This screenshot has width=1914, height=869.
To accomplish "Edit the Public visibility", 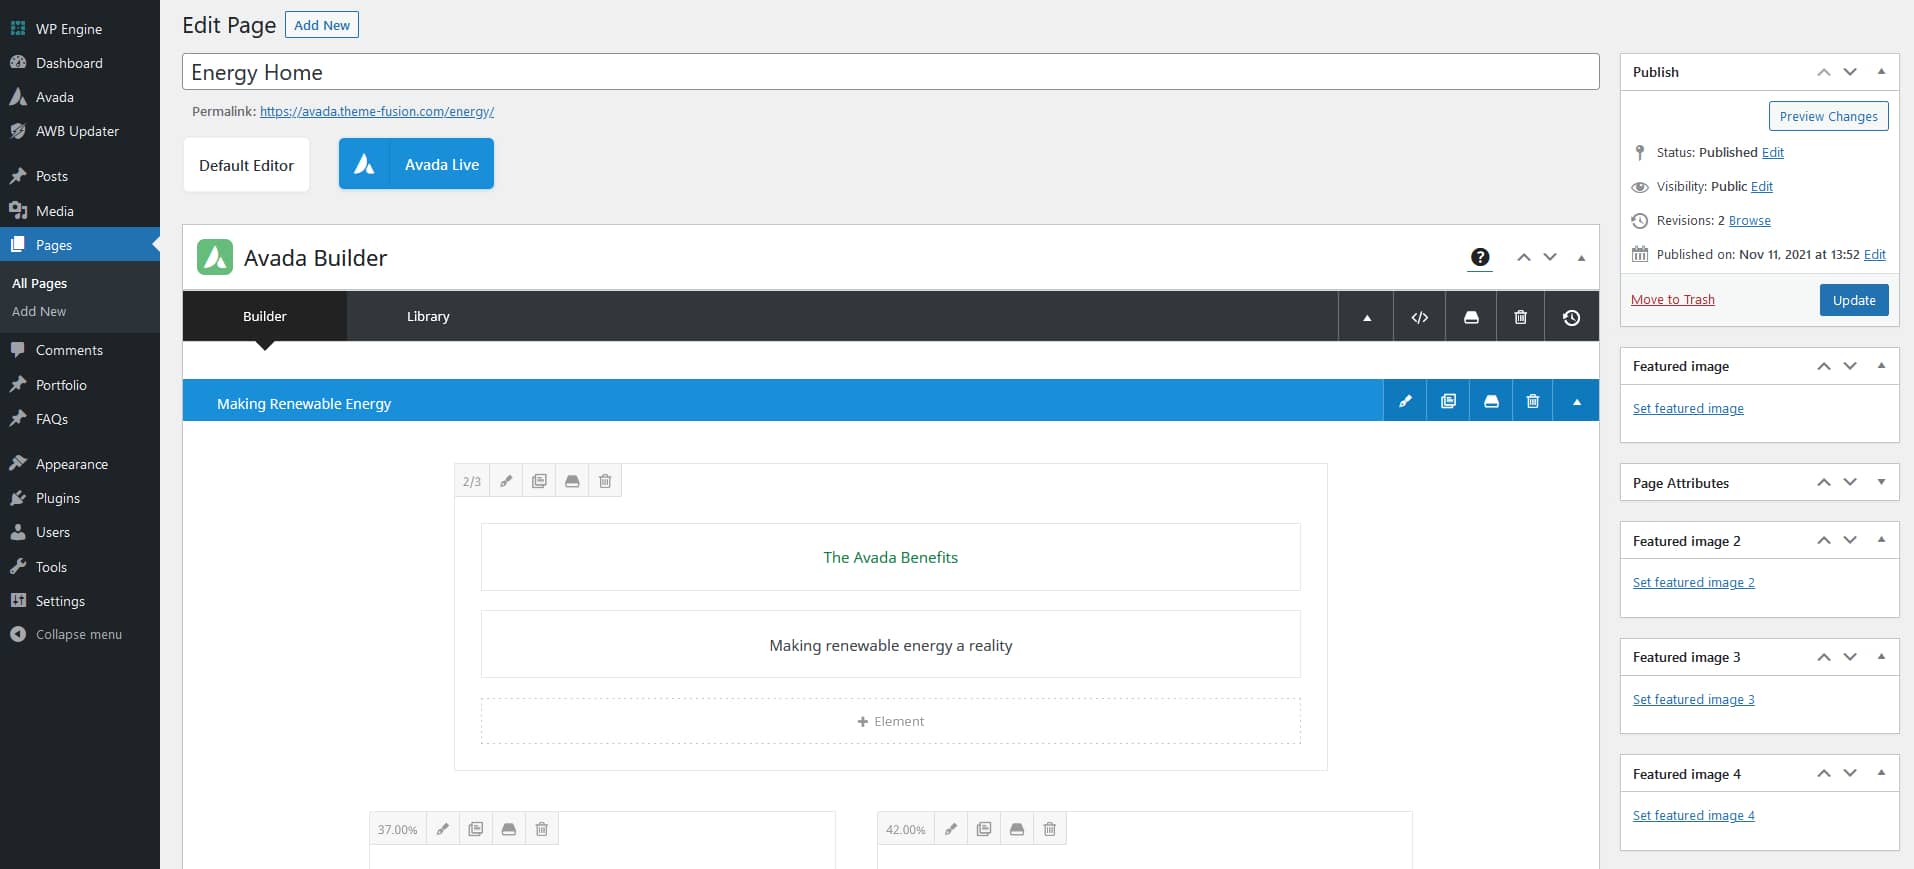I will [x=1761, y=186].
